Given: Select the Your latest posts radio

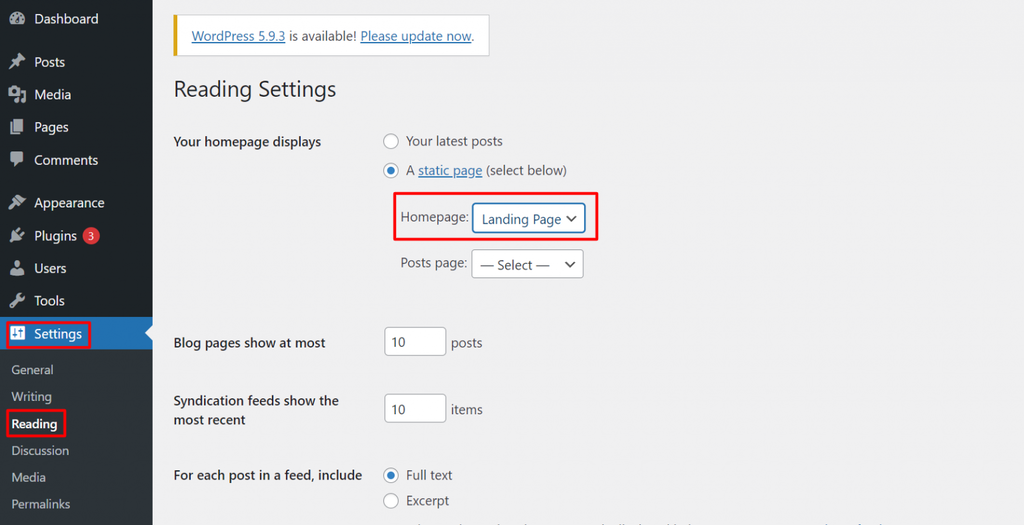Looking at the screenshot, I should [x=391, y=141].
